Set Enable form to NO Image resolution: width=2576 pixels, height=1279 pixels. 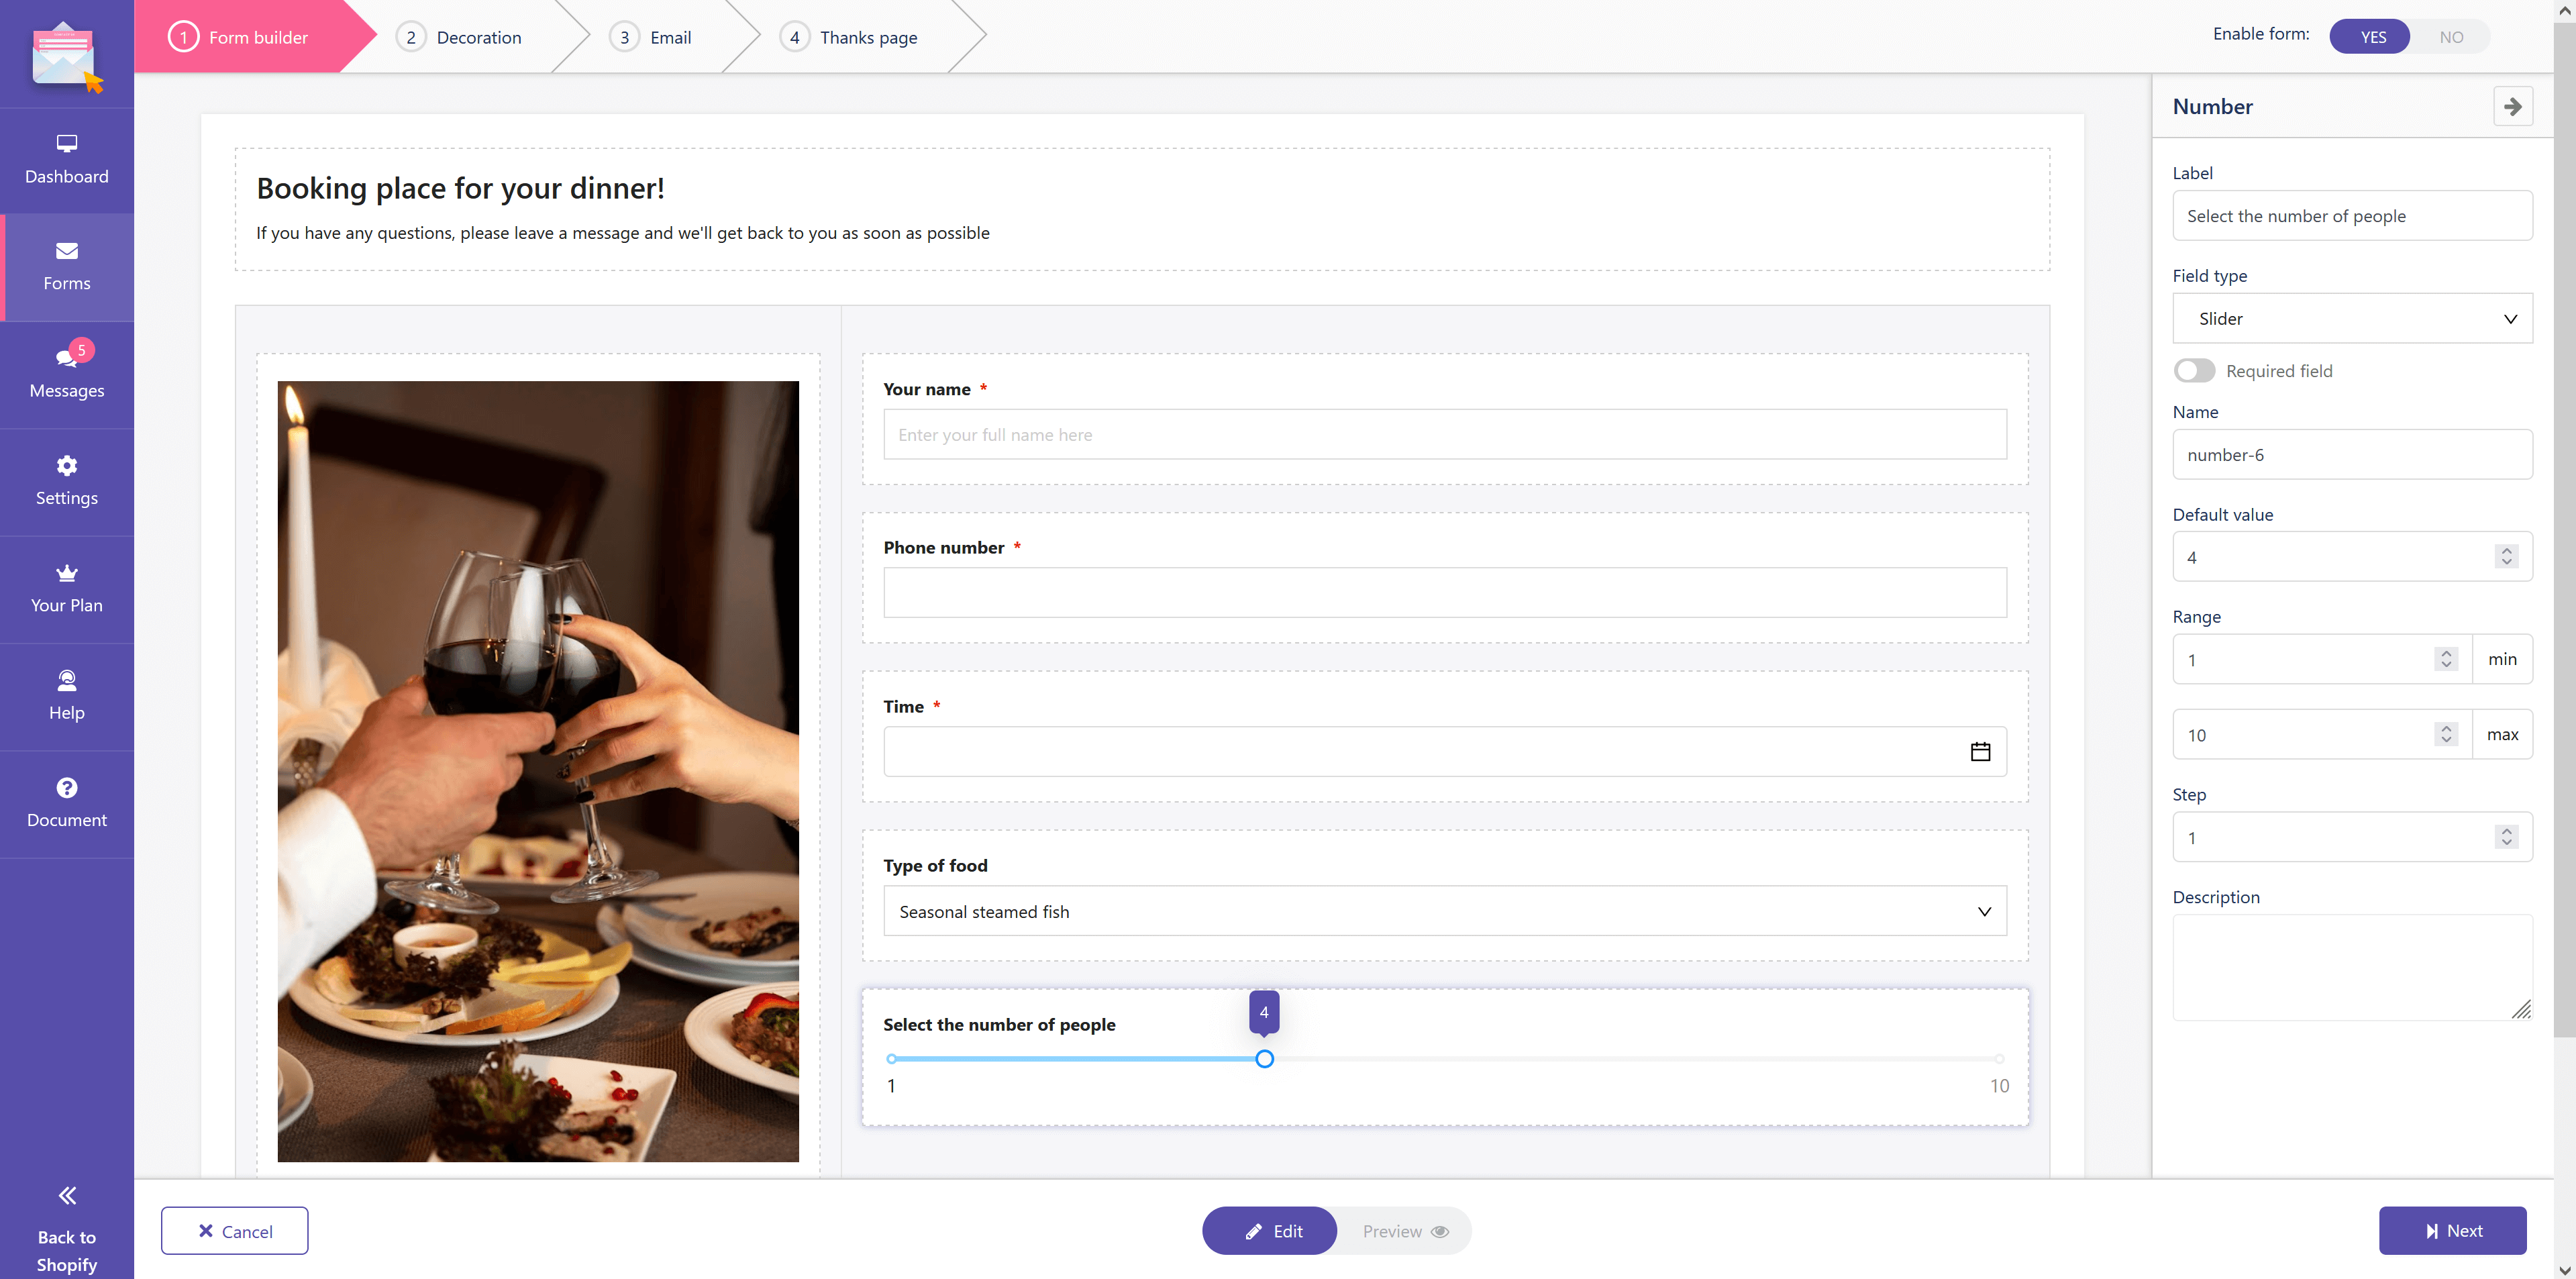pyautogui.click(x=2450, y=37)
